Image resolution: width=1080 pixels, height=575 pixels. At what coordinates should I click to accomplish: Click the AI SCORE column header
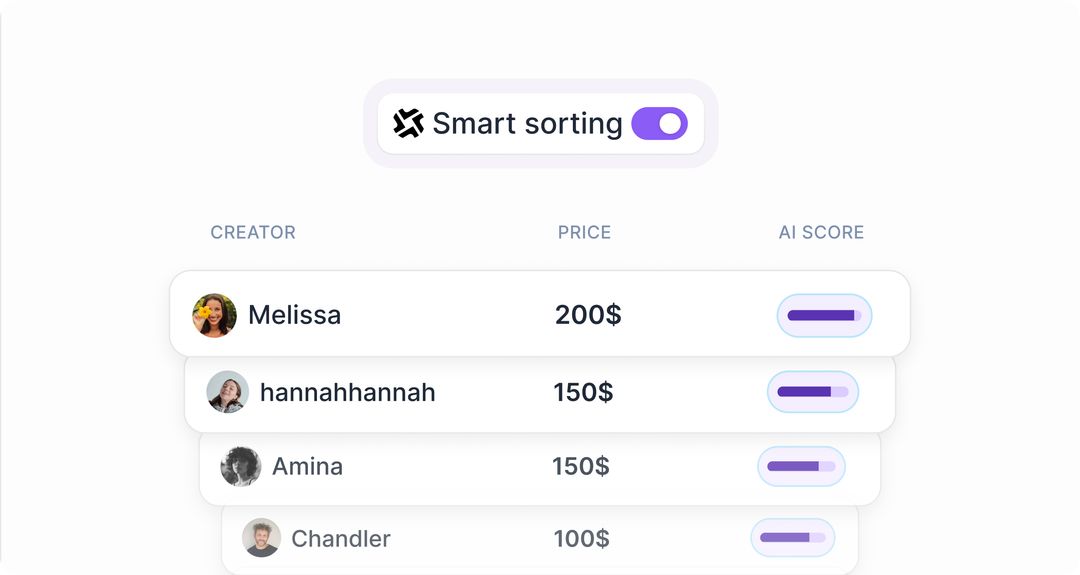coord(821,232)
